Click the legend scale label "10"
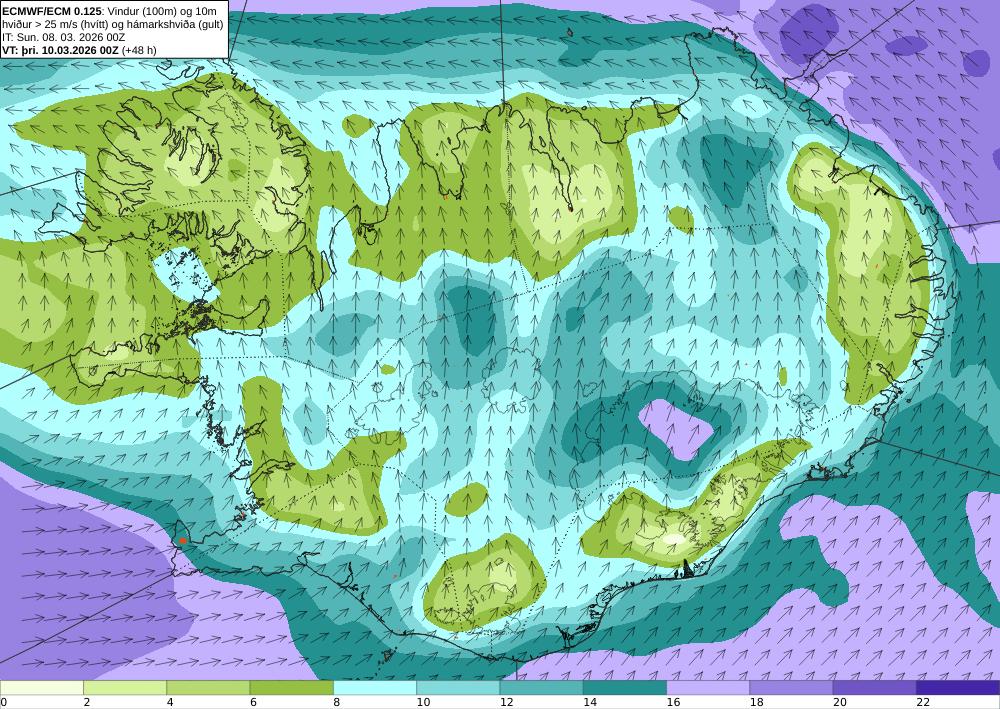 [423, 703]
